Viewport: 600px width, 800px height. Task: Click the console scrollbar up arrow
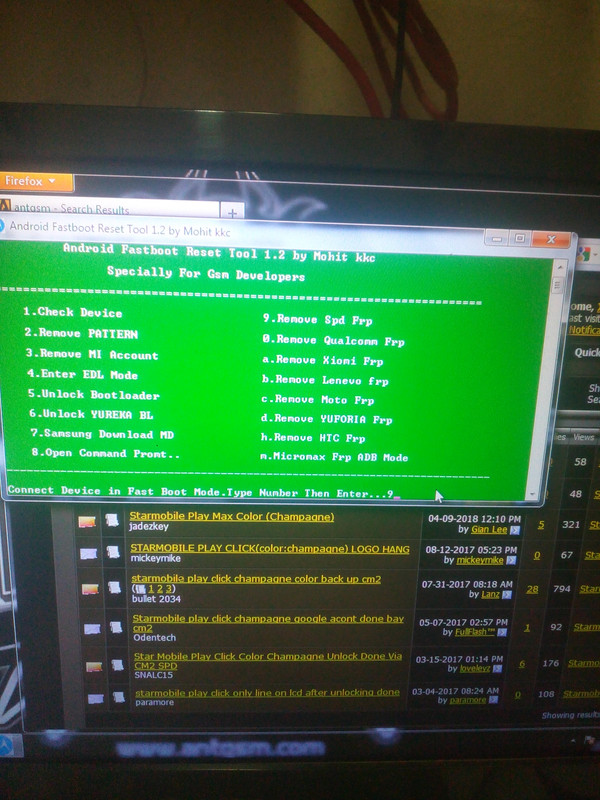point(559,267)
